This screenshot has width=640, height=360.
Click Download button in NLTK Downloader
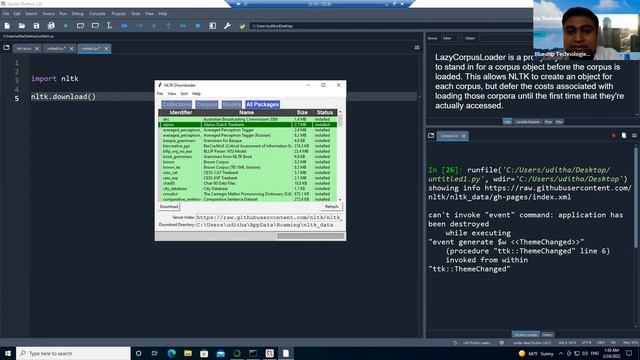coord(169,207)
